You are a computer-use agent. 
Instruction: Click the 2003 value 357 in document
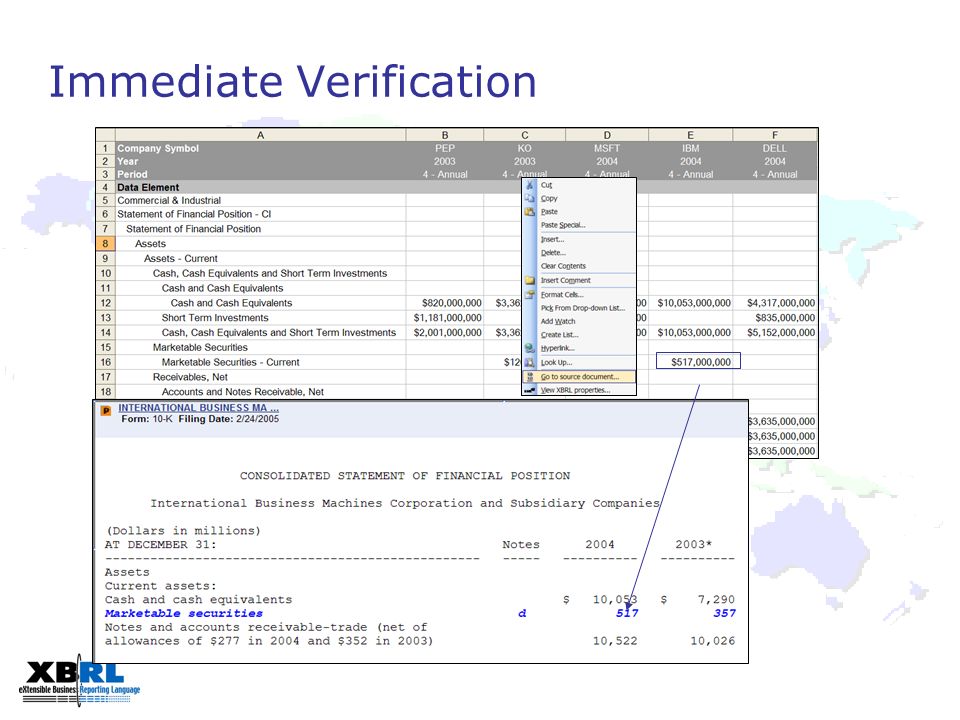pyautogui.click(x=724, y=613)
